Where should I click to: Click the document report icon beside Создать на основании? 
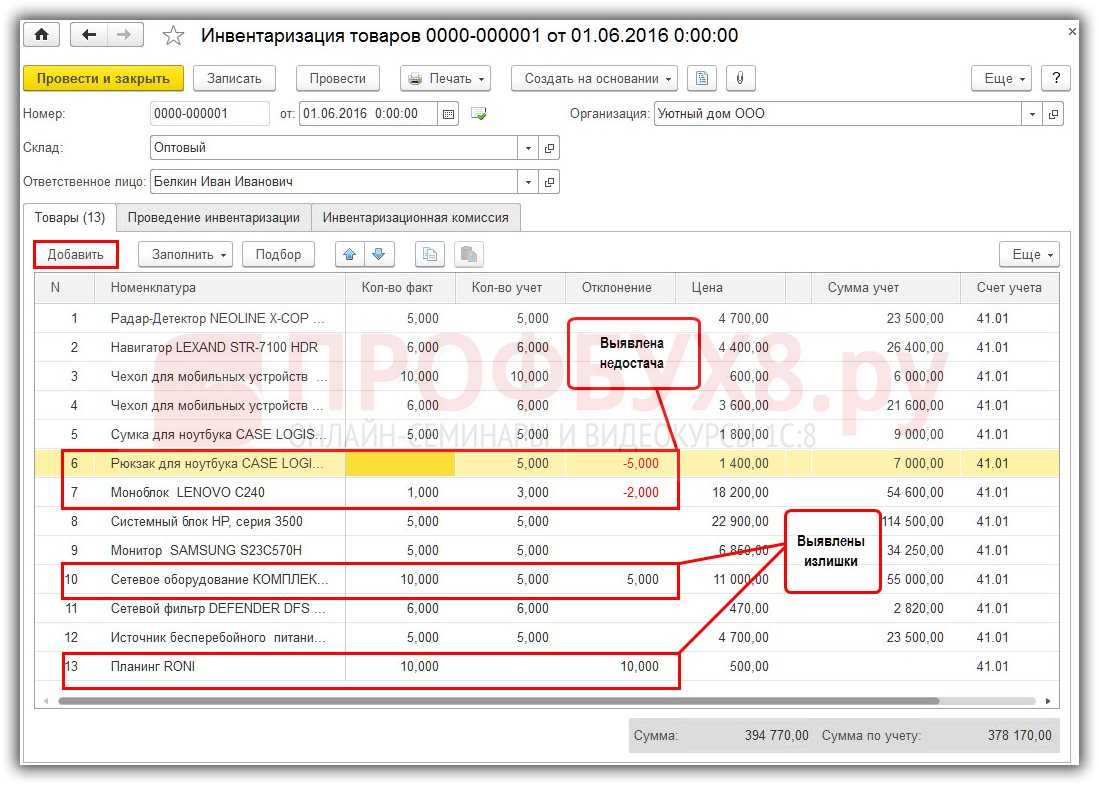703,78
